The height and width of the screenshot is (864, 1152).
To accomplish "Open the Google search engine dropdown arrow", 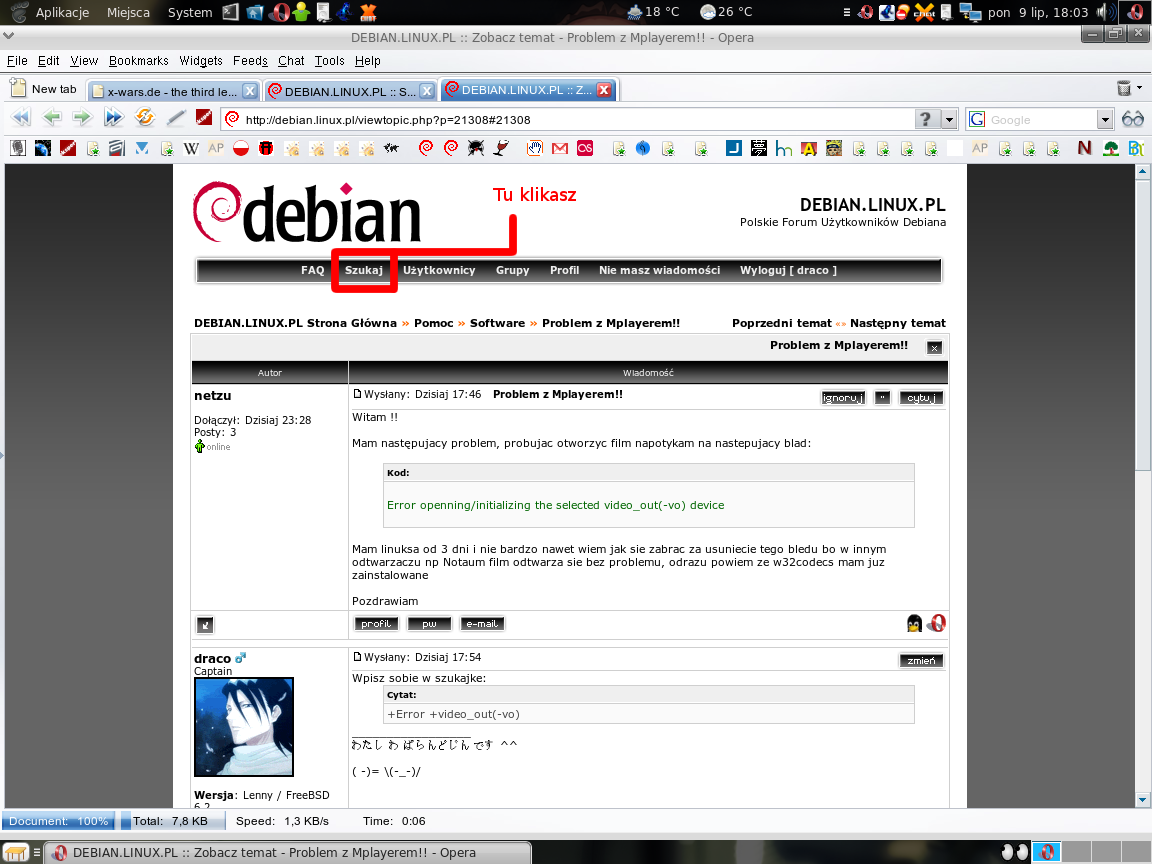I will pos(1105,119).
